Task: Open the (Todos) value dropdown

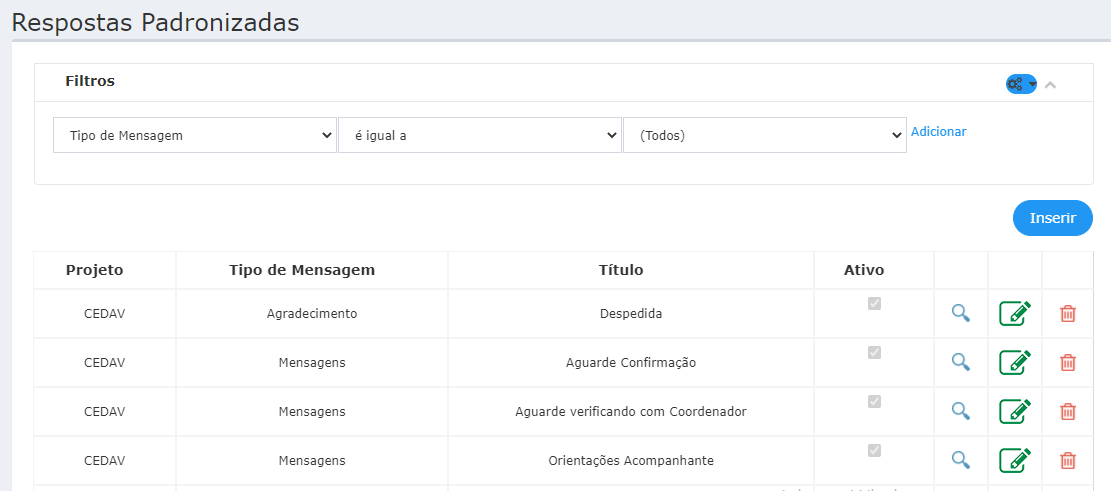Action: [x=765, y=135]
